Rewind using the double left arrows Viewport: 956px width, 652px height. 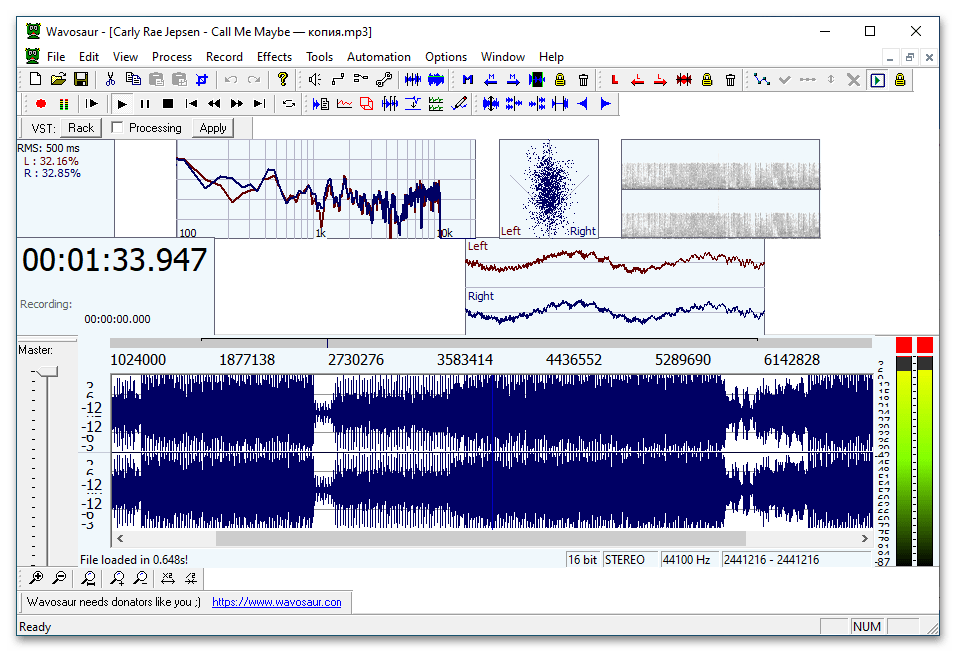click(214, 104)
